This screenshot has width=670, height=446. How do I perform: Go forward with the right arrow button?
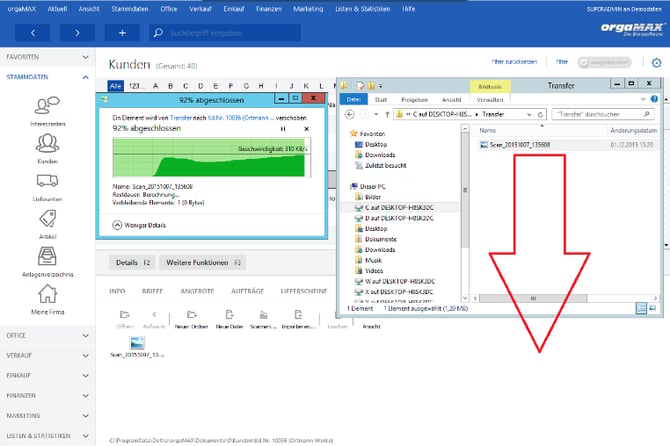pyautogui.click(x=77, y=32)
